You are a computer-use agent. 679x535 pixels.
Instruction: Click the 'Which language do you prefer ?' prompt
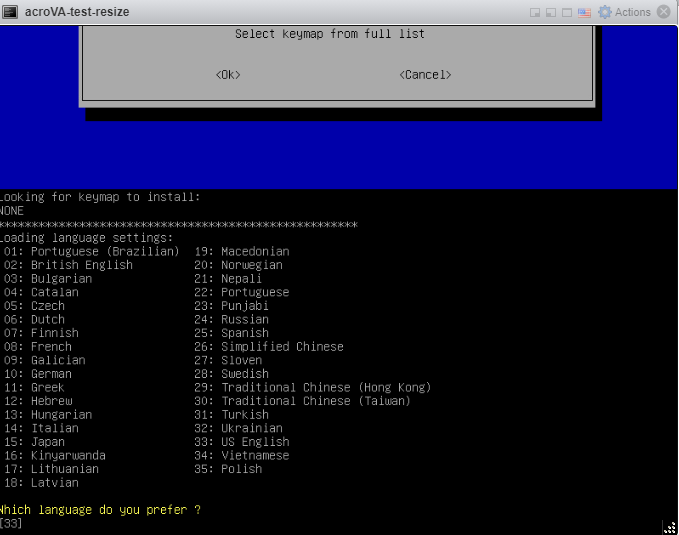click(x=100, y=510)
